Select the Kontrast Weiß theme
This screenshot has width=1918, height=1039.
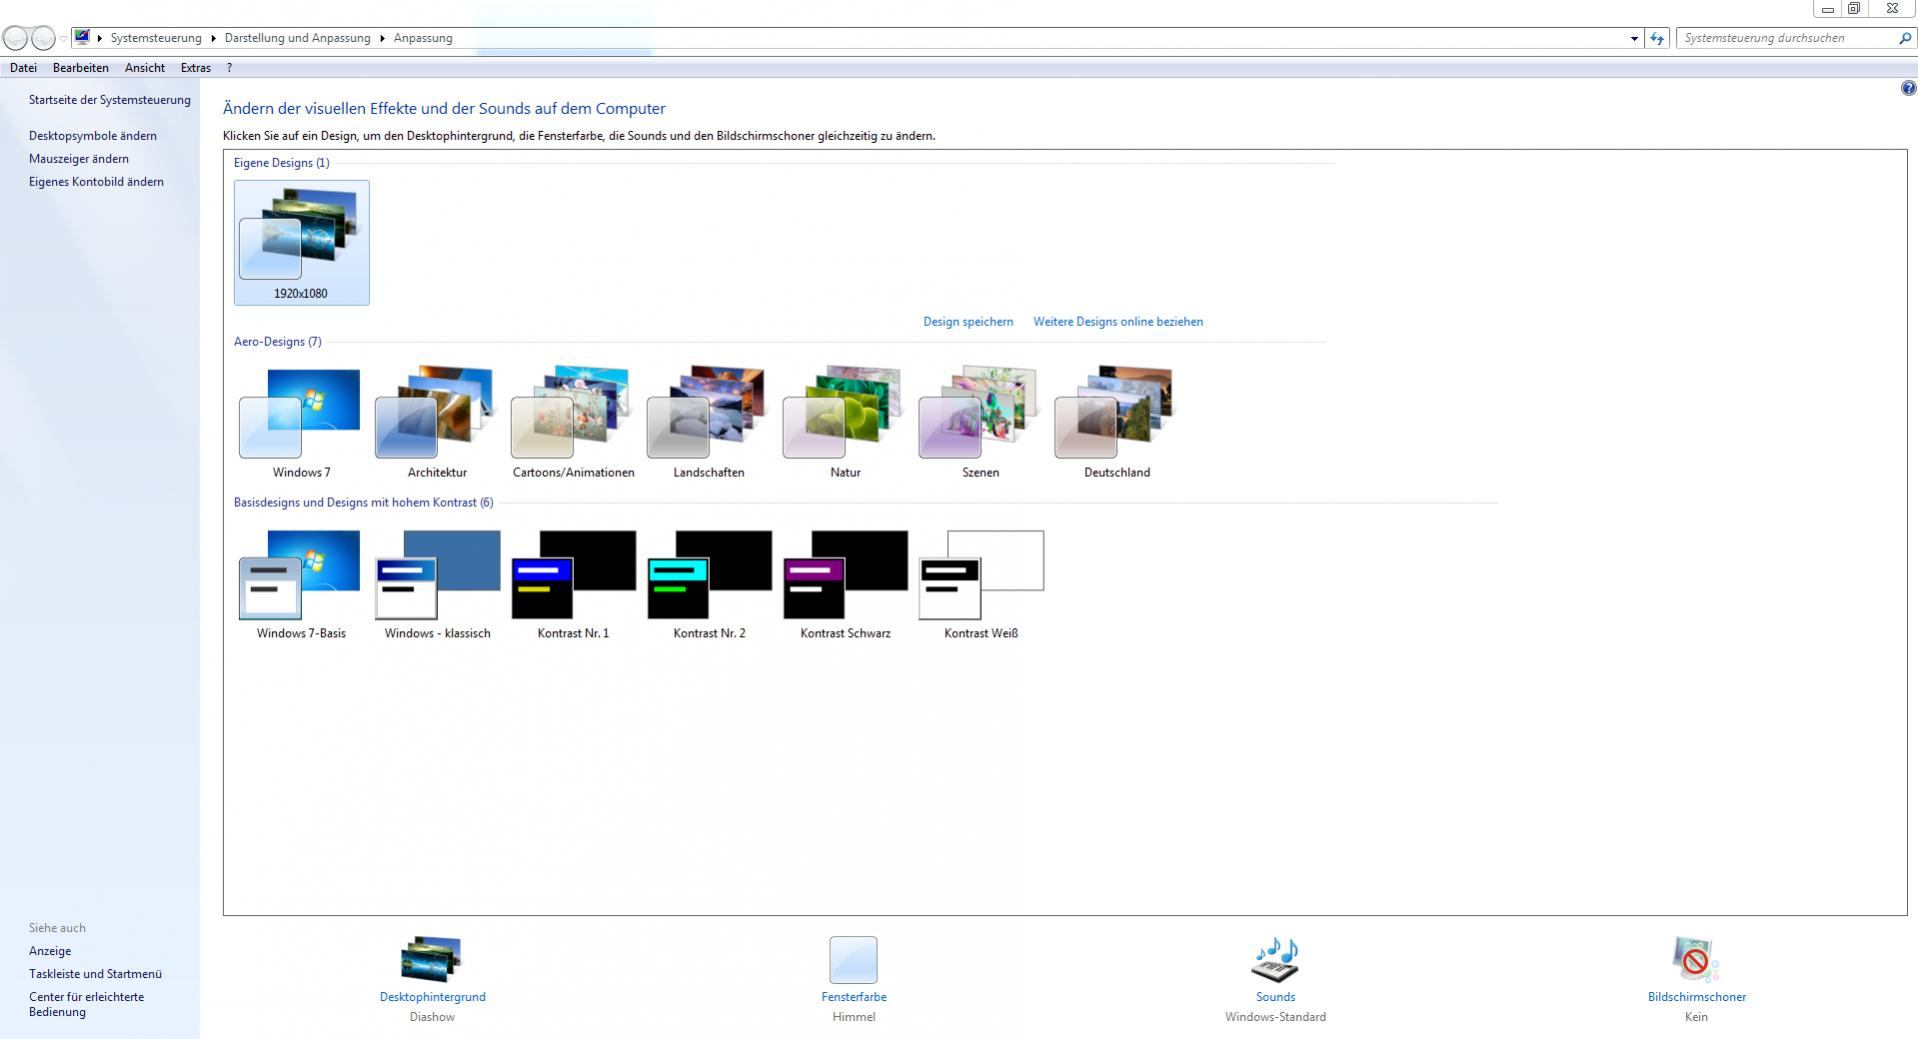tap(980, 584)
